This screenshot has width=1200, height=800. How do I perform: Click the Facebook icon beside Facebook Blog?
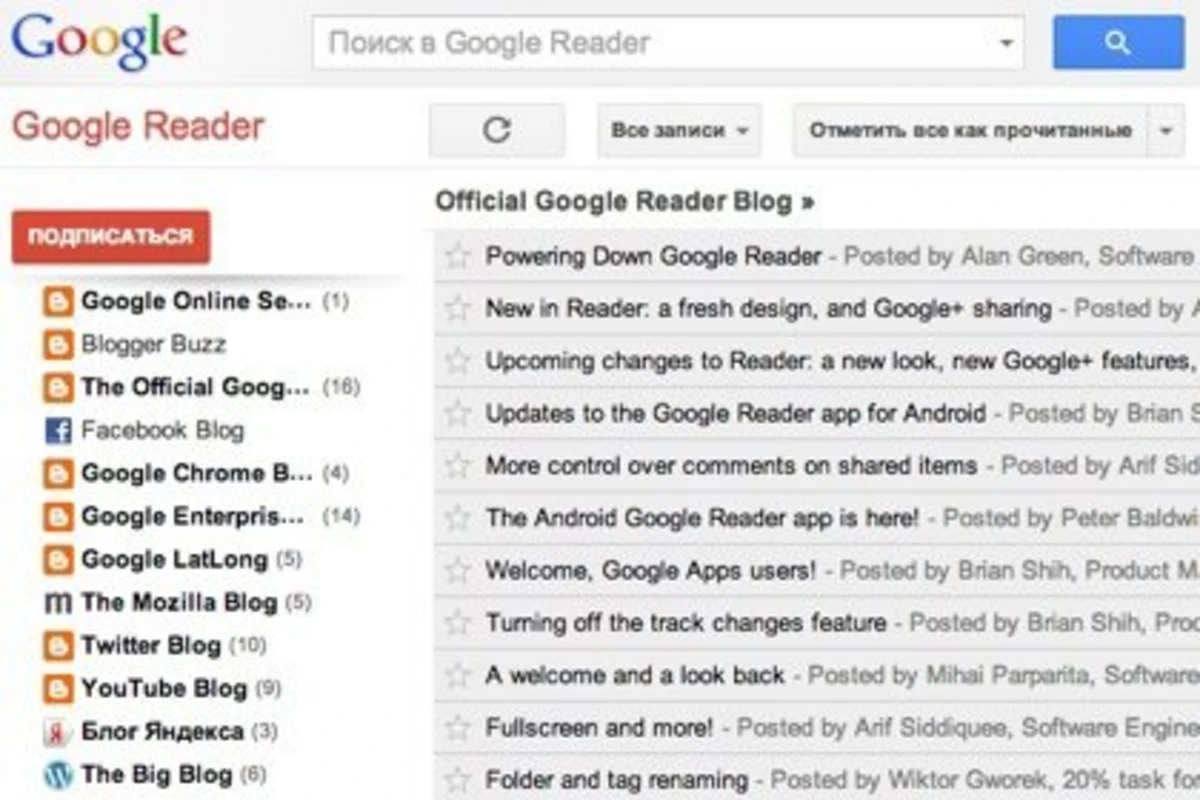pos(58,431)
